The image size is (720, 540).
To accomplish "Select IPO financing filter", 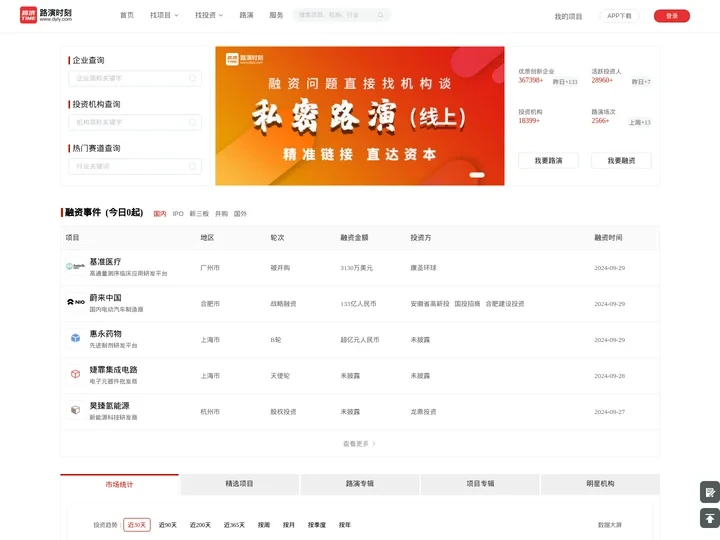I will point(178,214).
